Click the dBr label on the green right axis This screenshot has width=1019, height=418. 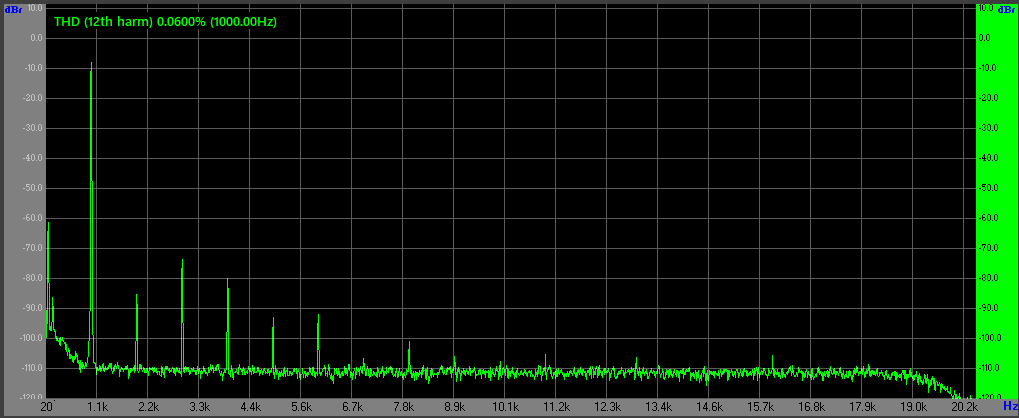pos(1006,9)
